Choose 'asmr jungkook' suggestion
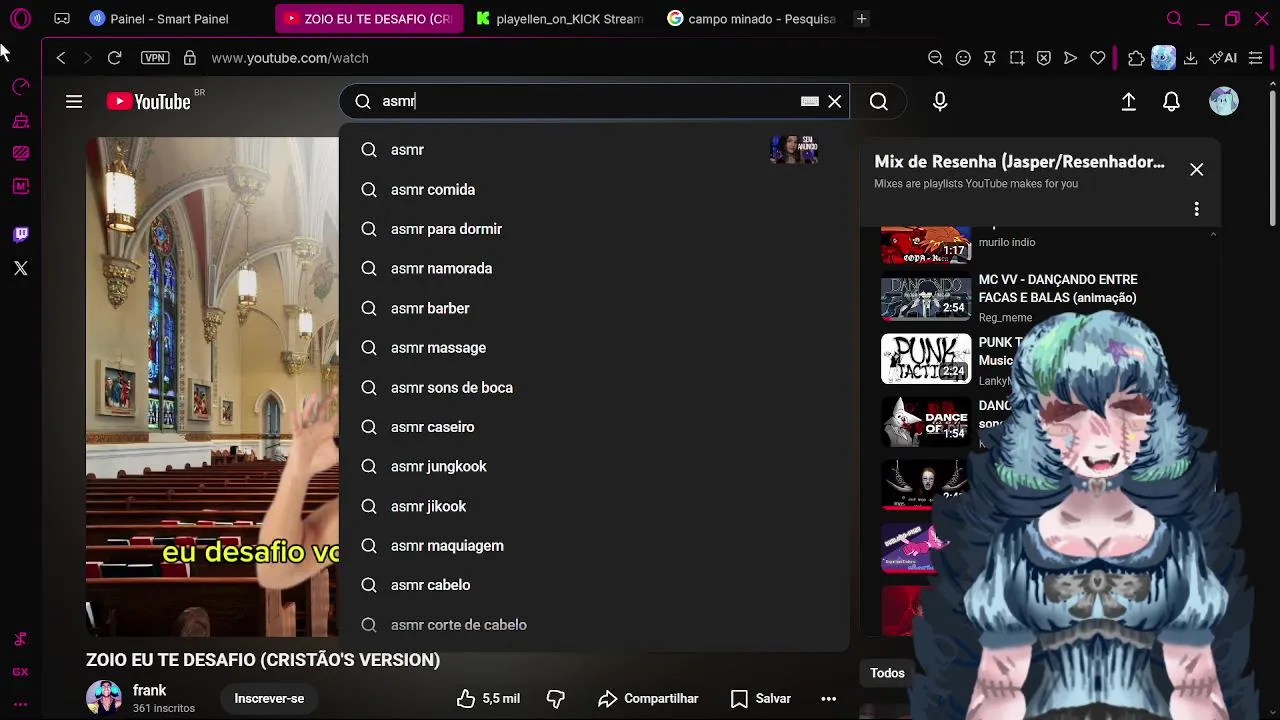 pyautogui.click(x=595, y=466)
